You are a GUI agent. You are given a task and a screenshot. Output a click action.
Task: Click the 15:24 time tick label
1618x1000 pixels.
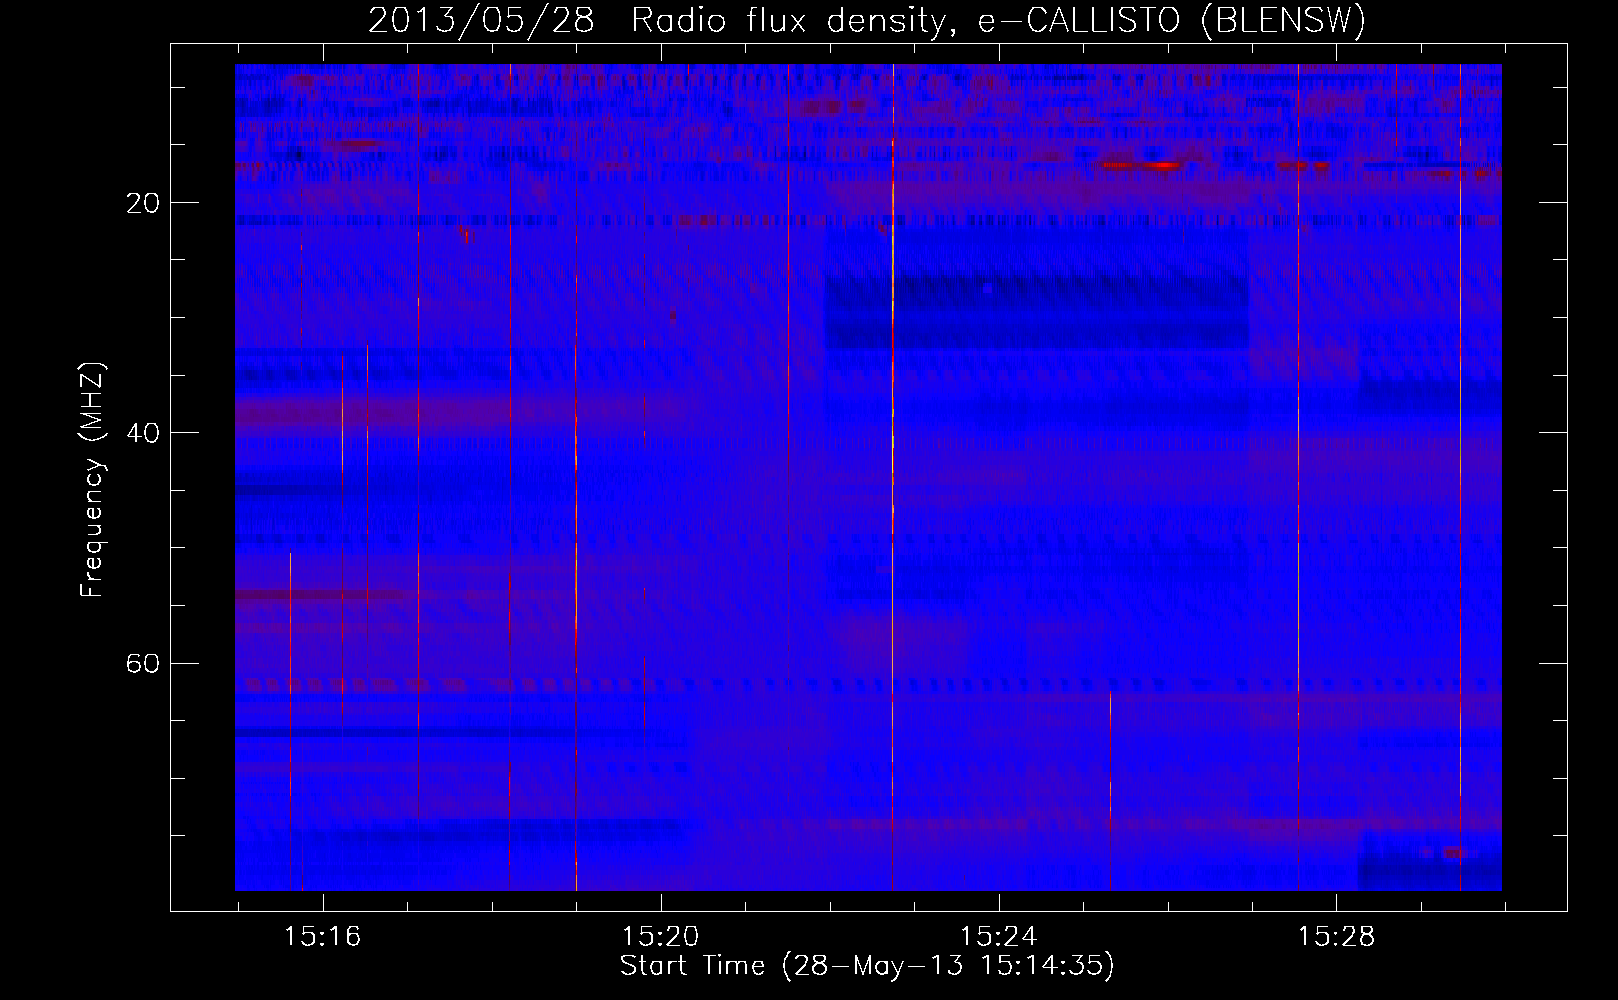coord(998,937)
